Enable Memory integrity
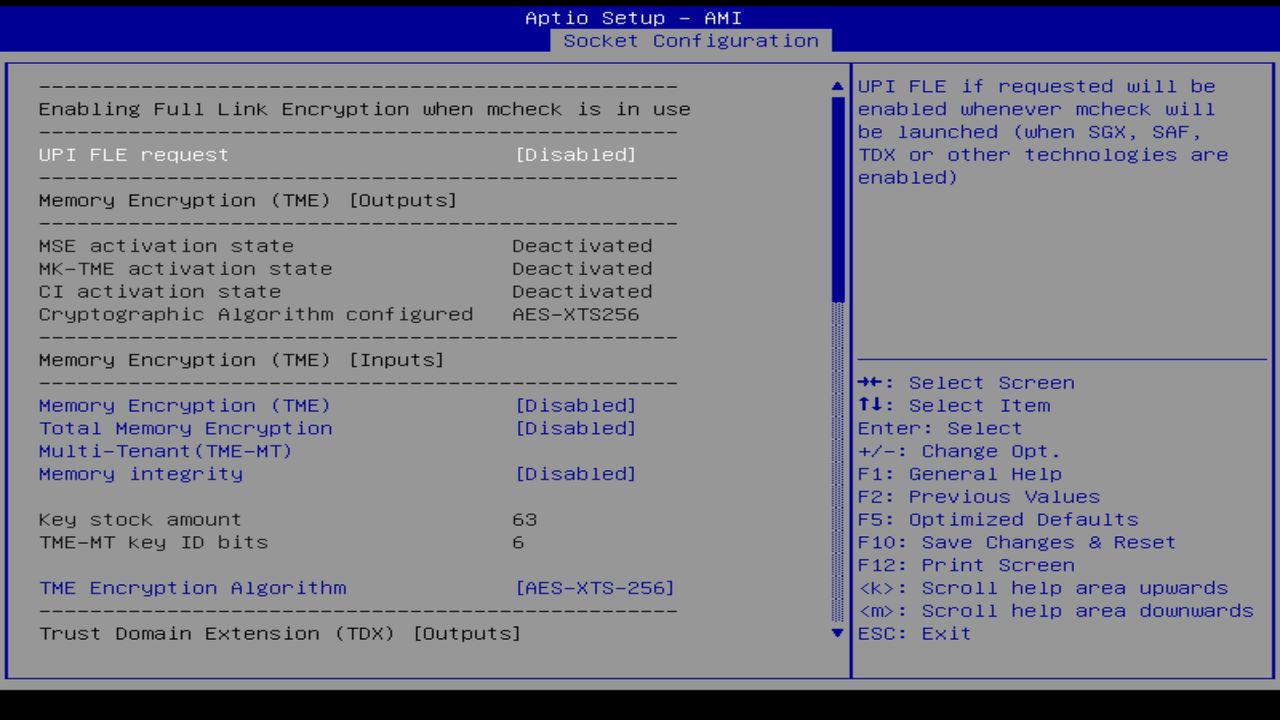1280x720 pixels. (577, 473)
